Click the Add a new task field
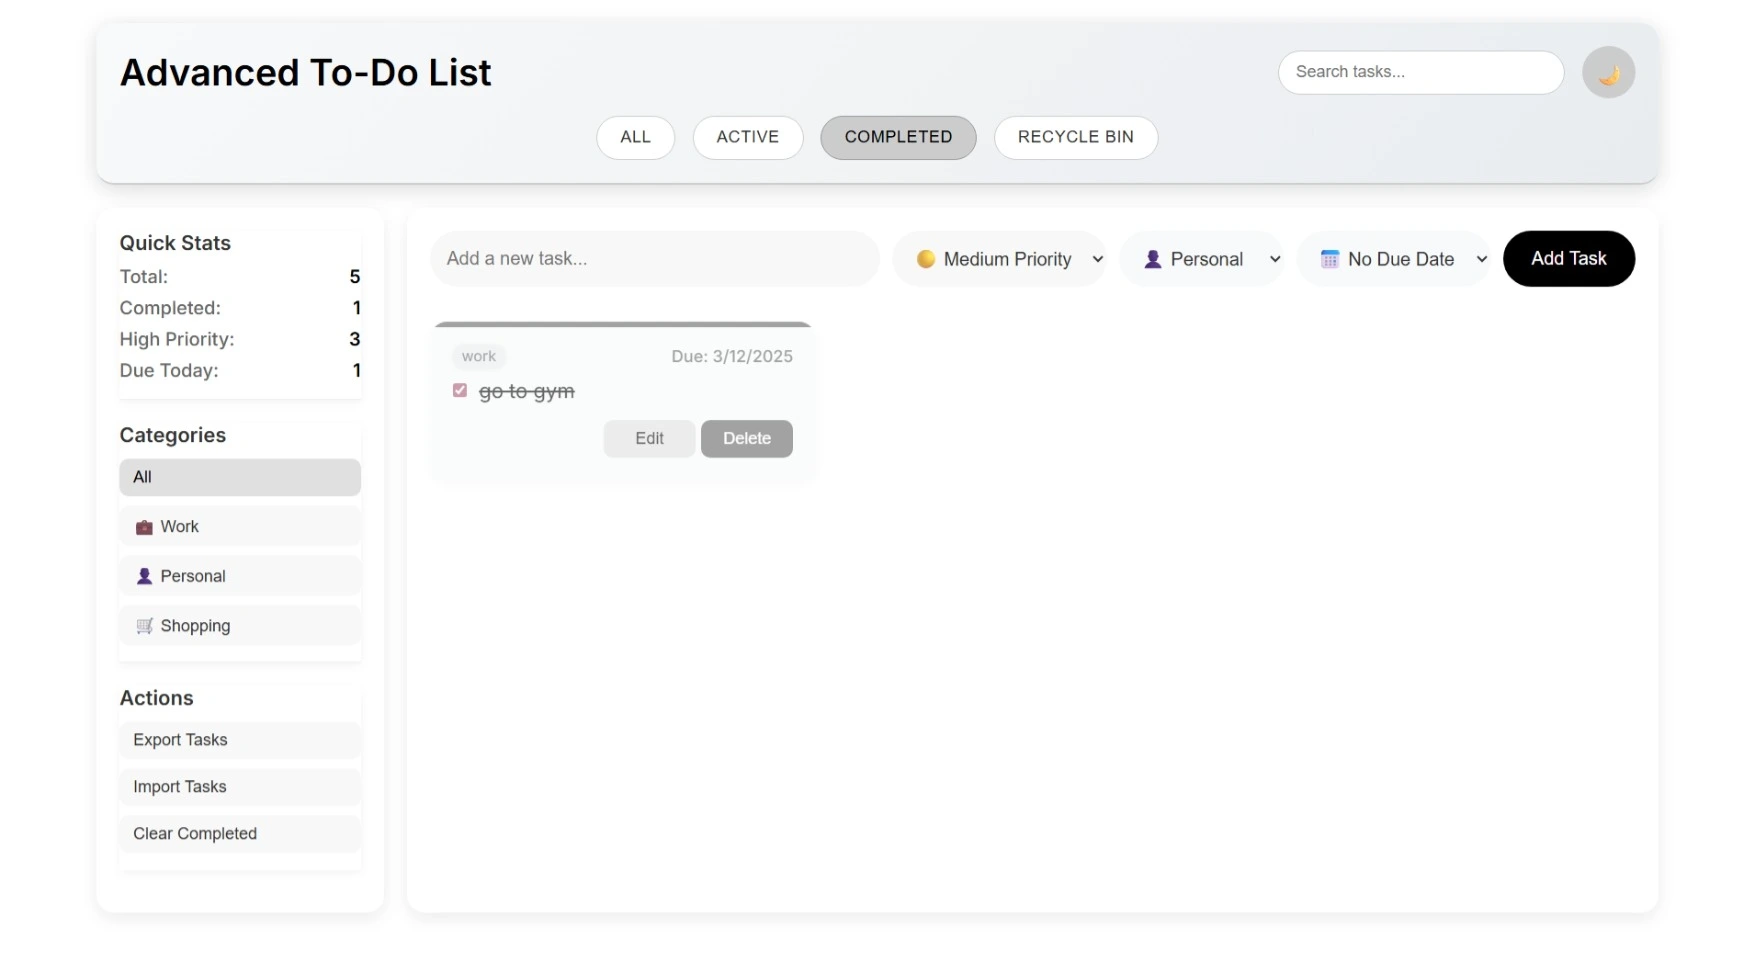 pyautogui.click(x=654, y=258)
